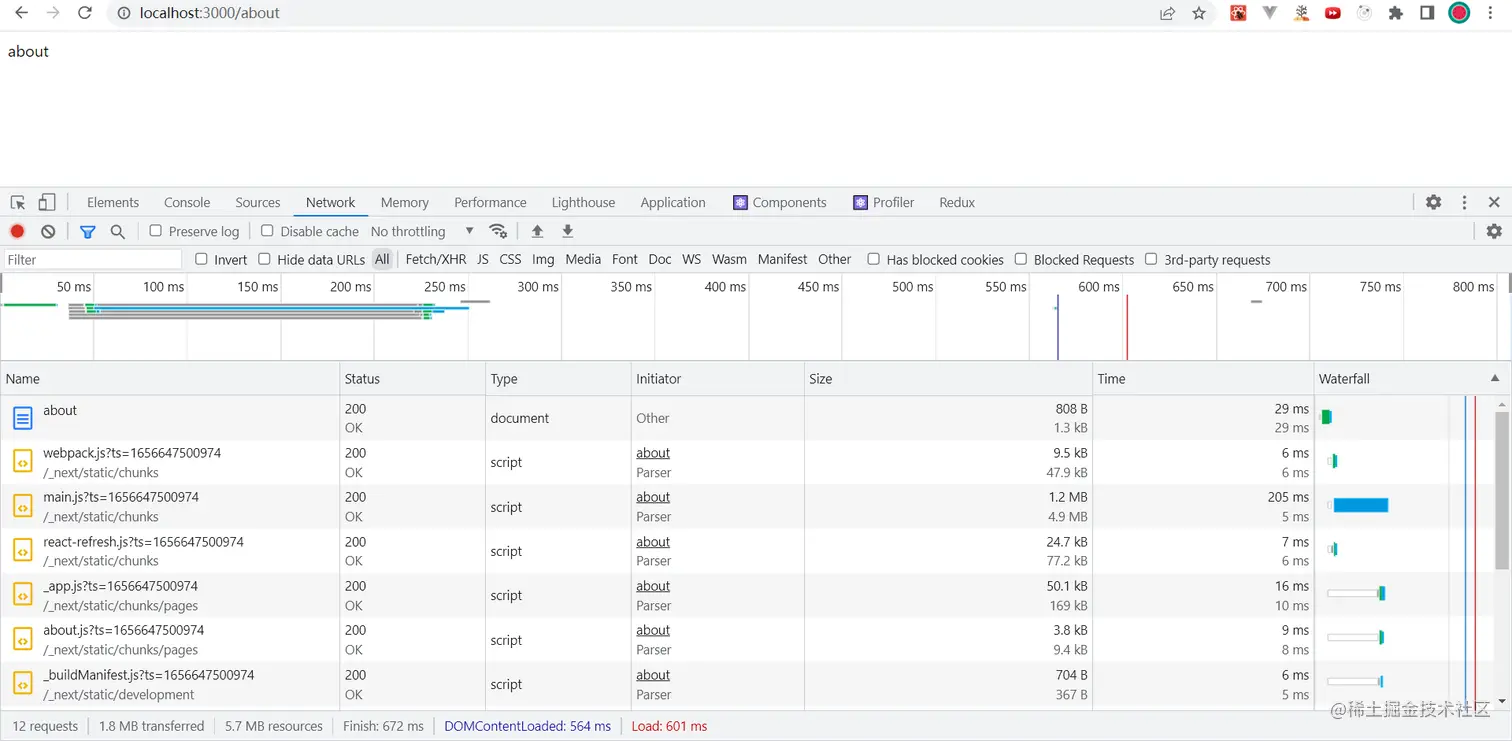Screen dimensions: 1512x741
Task: Sort requests by the Time column header
Action: click(x=1203, y=379)
